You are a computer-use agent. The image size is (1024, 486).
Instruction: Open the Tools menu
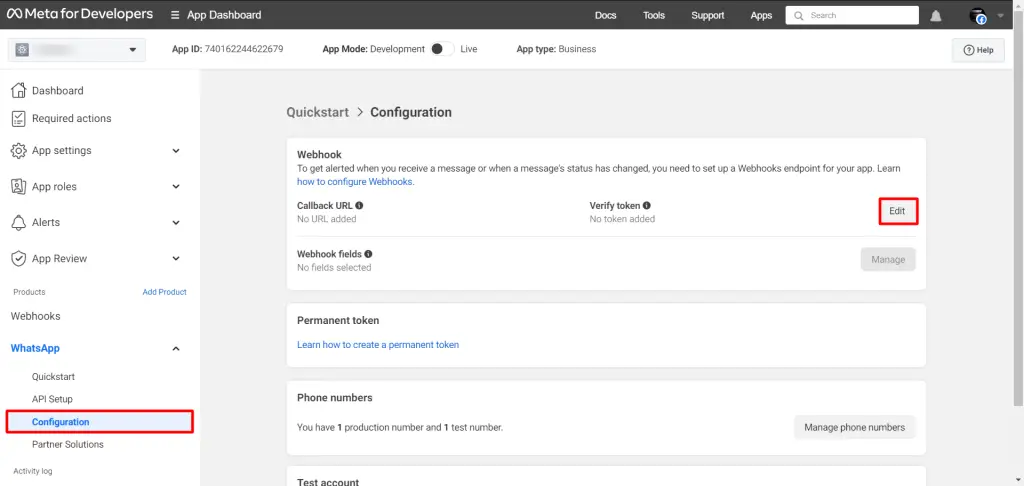(x=654, y=15)
